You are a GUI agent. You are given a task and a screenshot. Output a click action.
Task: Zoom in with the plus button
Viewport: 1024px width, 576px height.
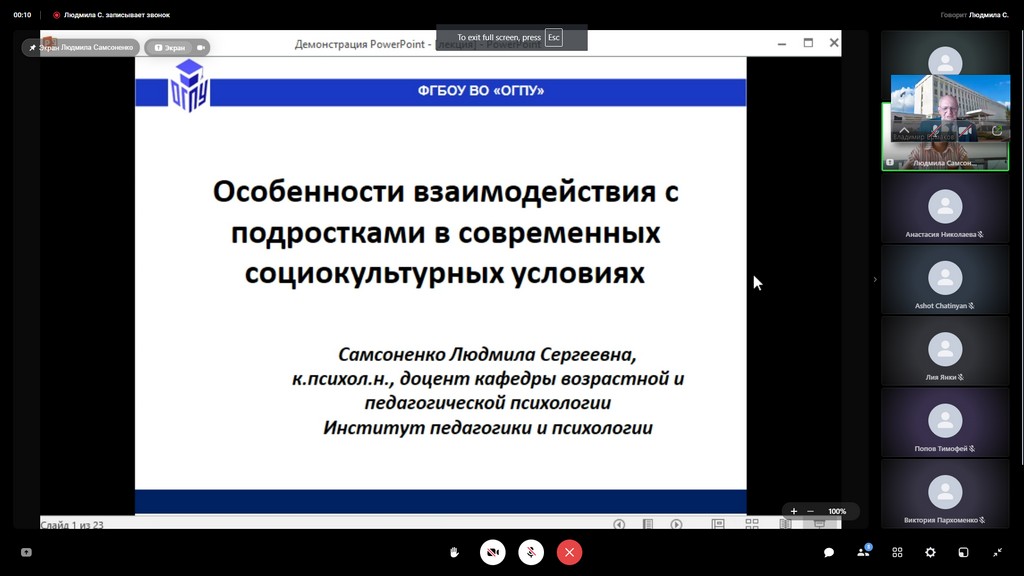click(x=794, y=511)
